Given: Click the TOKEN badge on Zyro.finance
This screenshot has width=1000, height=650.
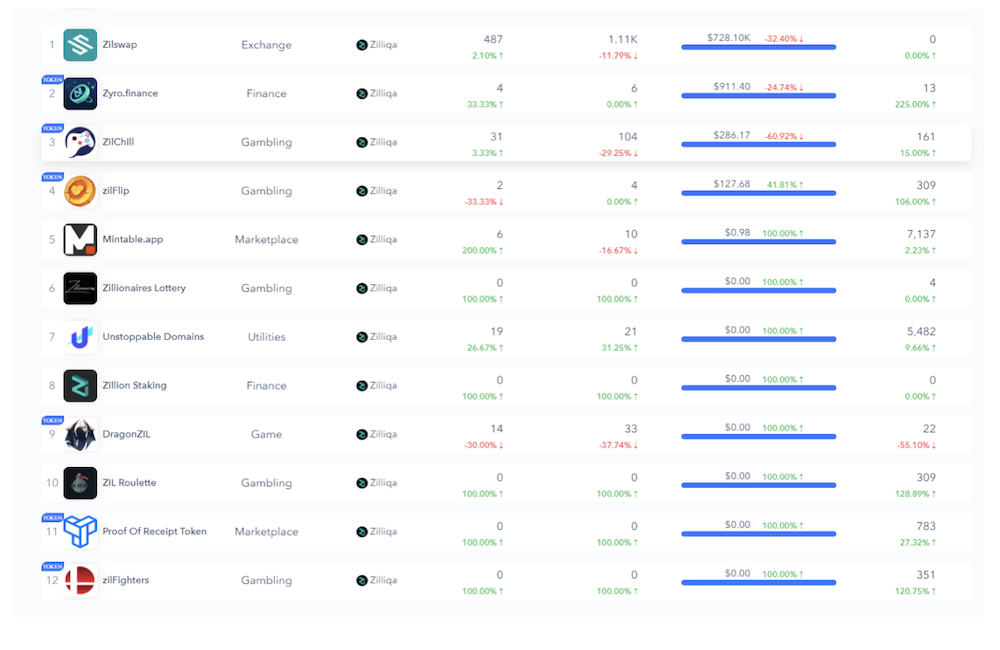Looking at the screenshot, I should pyautogui.click(x=52, y=80).
